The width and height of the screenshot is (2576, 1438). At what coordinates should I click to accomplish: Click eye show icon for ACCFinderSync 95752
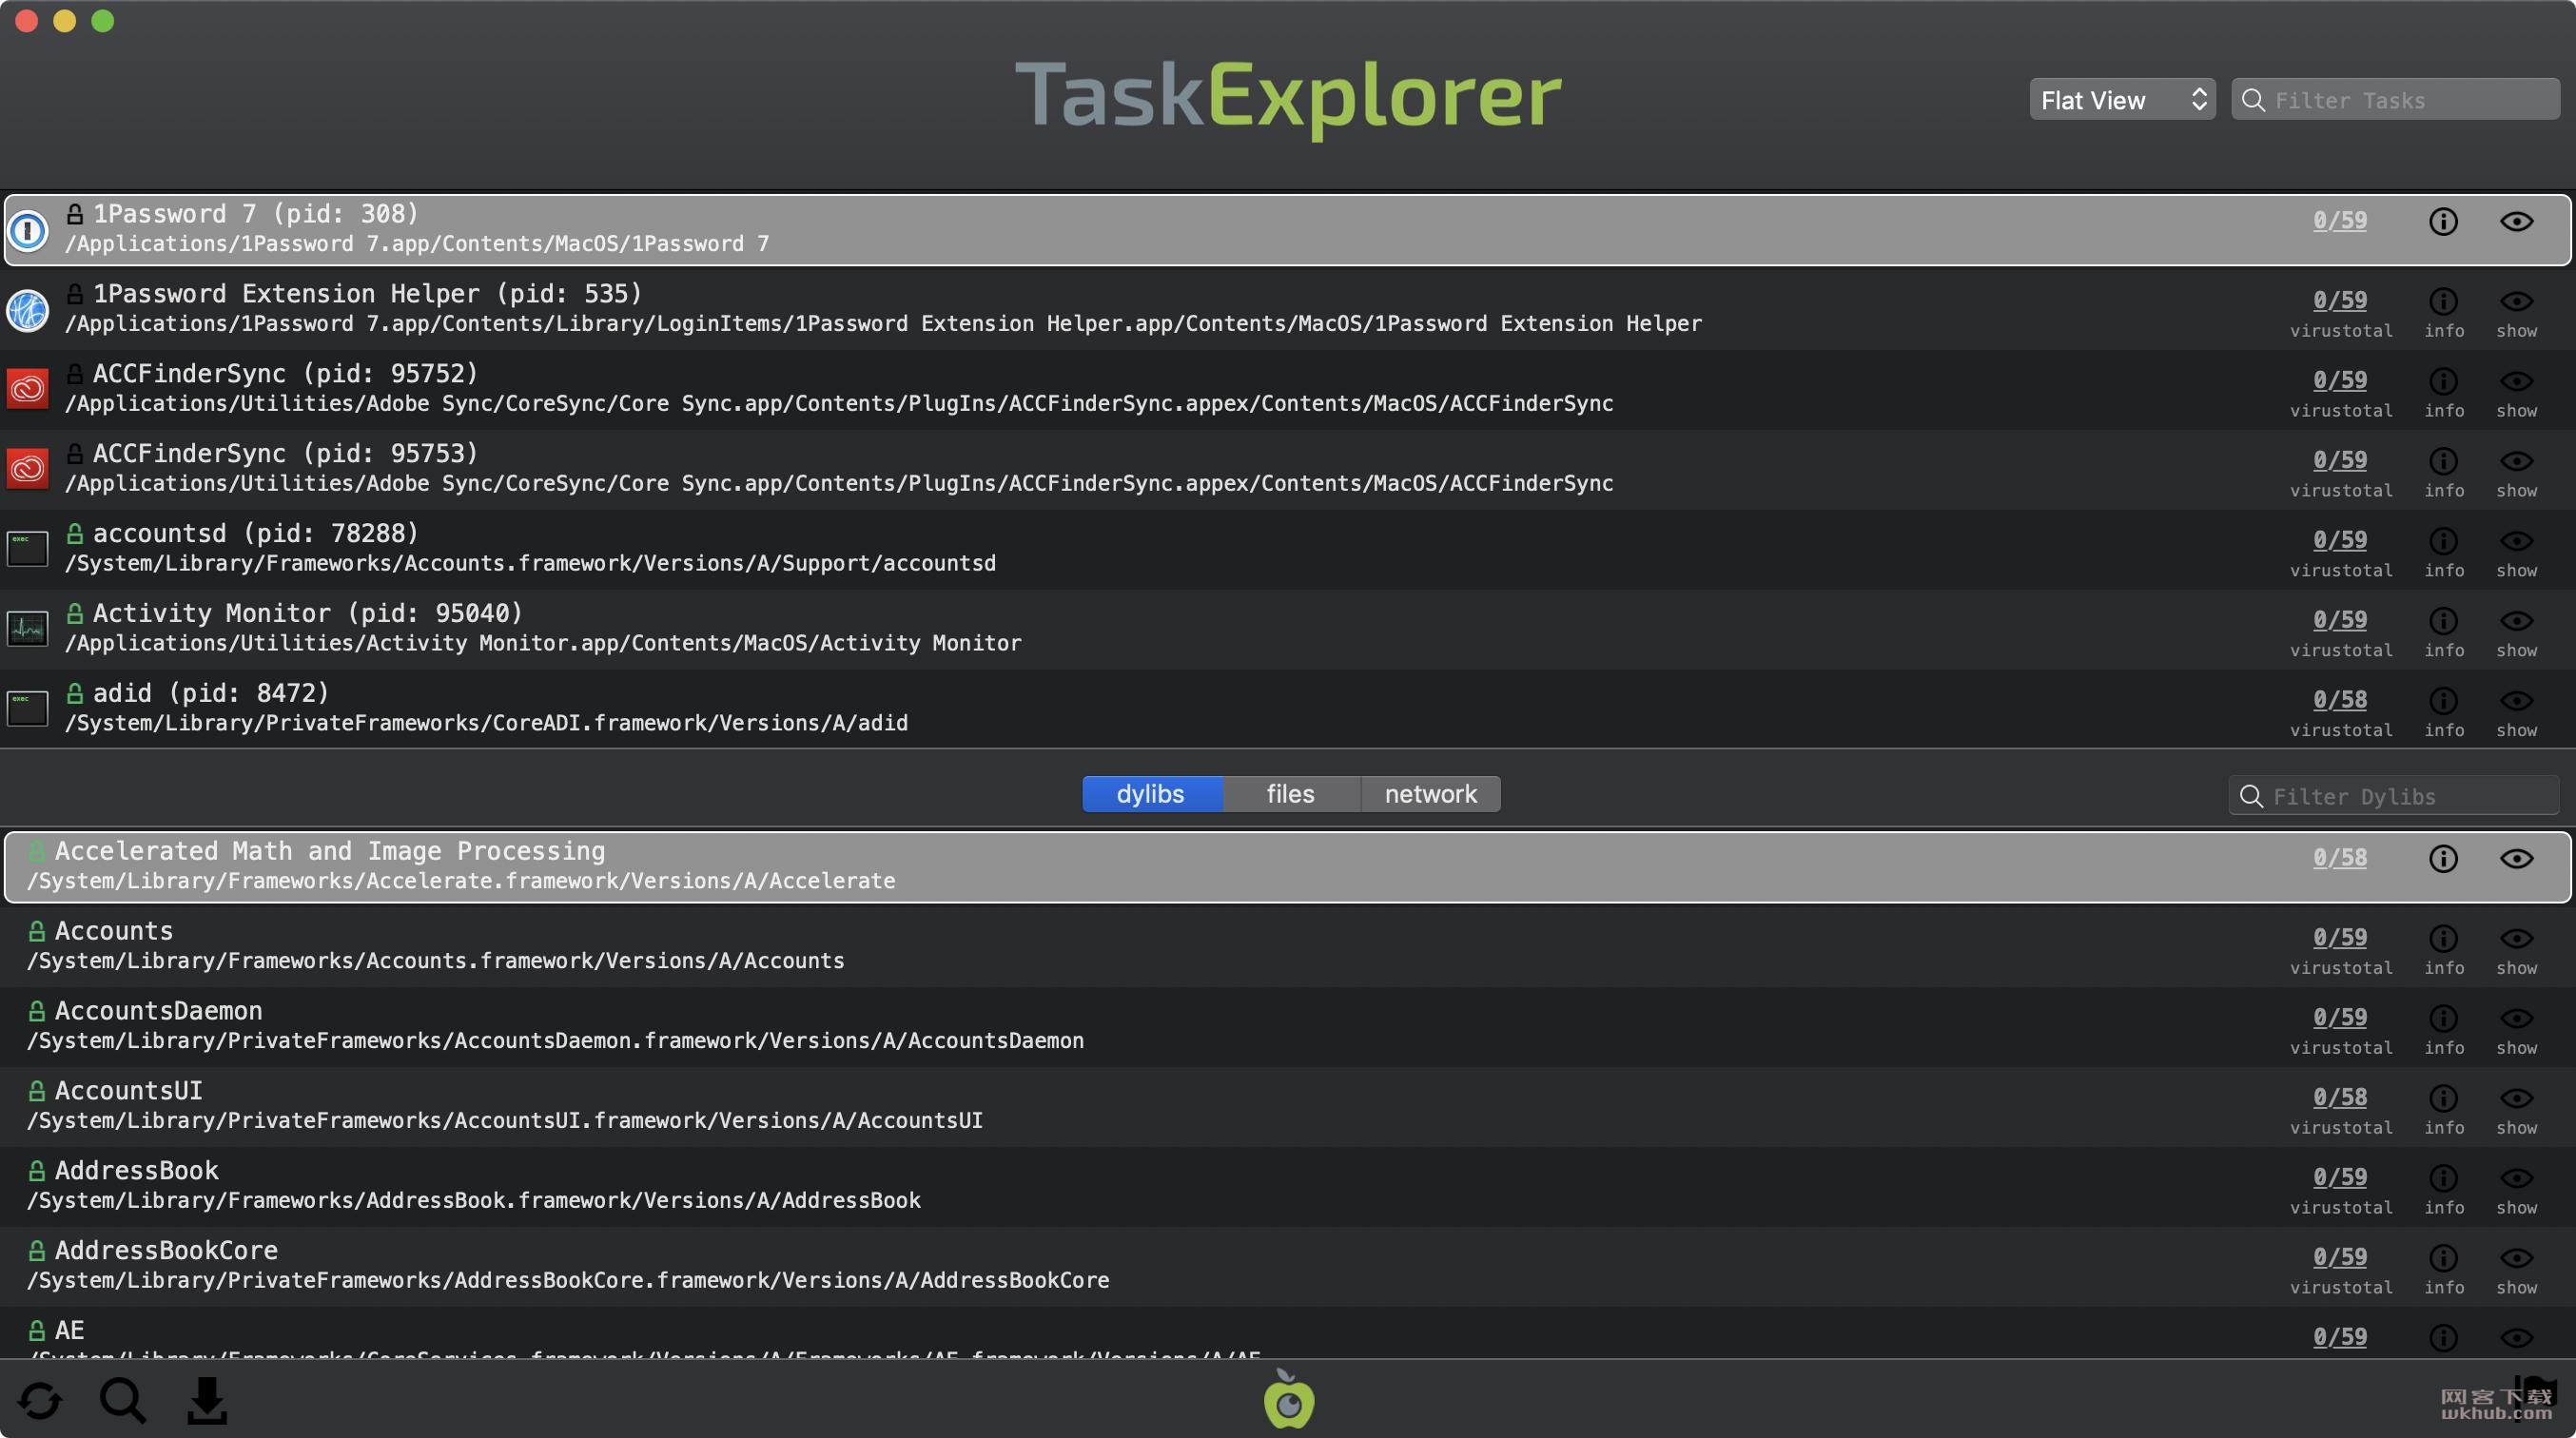point(2516,381)
